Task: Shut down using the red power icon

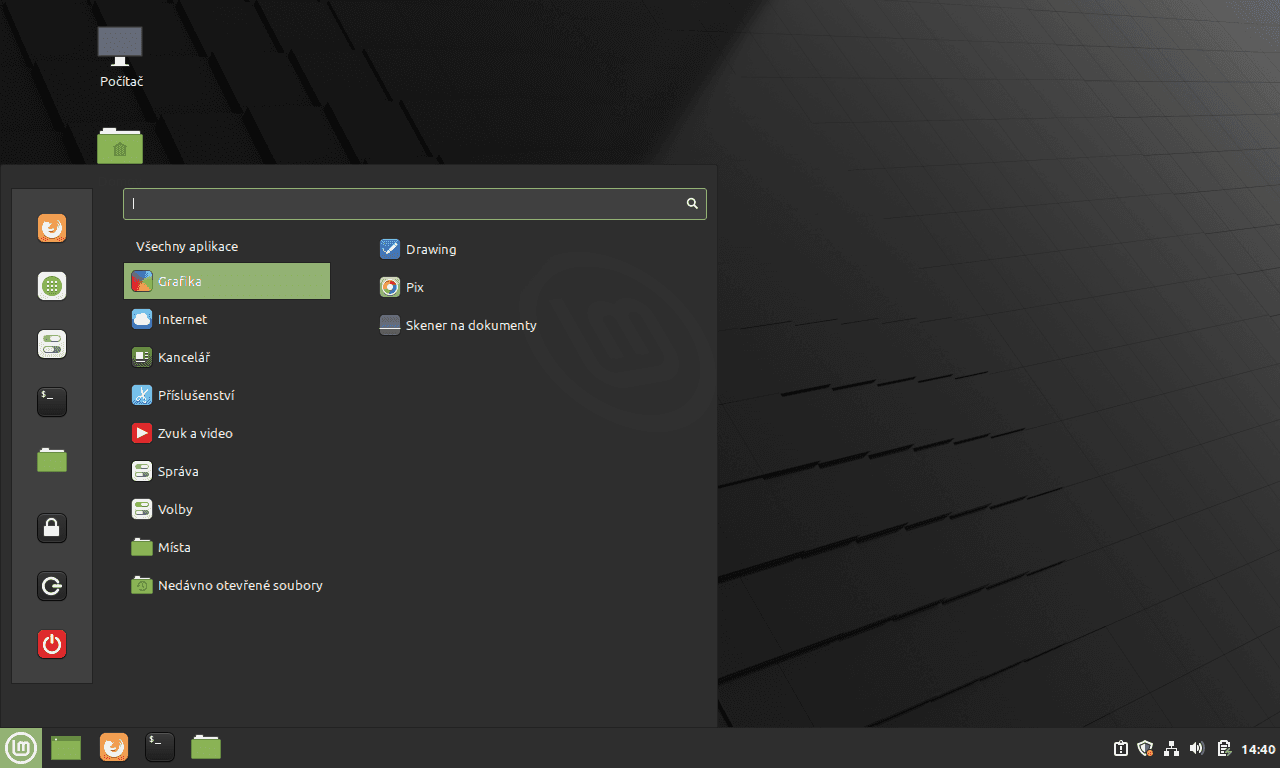Action: click(51, 644)
